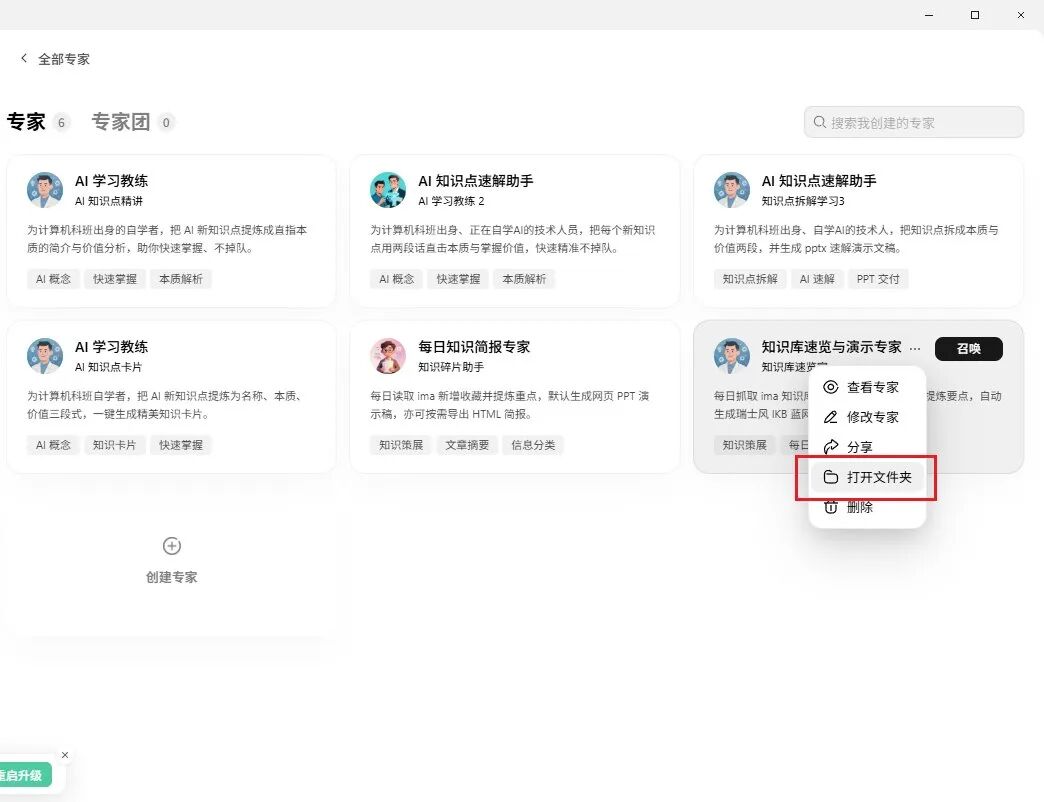This screenshot has height=802, width=1044.
Task: Click the folder icon for 打开文件夹
Action: tap(830, 477)
